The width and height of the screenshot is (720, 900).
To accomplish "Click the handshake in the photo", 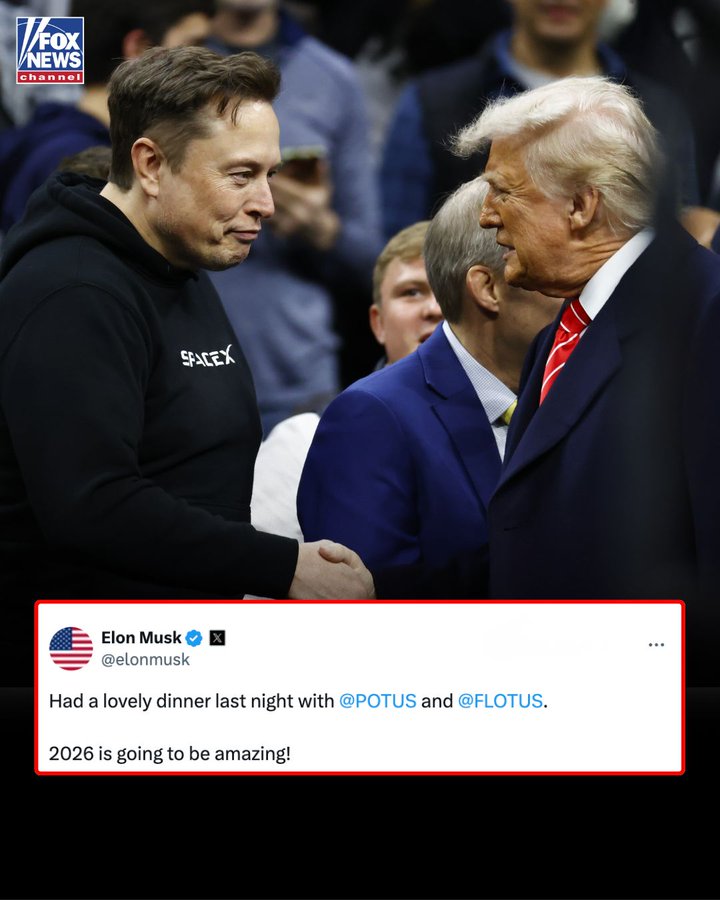I will [332, 570].
